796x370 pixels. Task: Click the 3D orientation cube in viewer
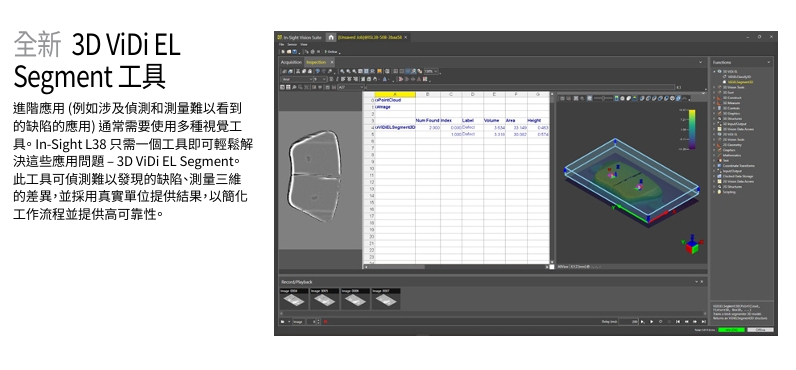click(x=692, y=246)
